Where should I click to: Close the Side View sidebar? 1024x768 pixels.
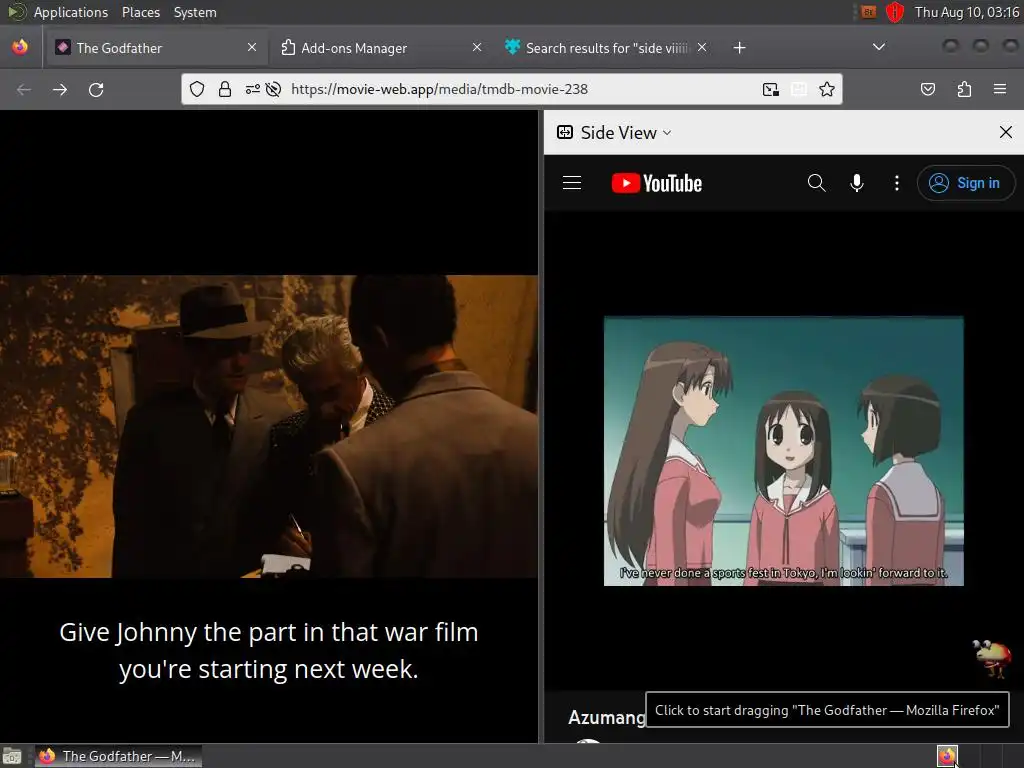pyautogui.click(x=1006, y=133)
